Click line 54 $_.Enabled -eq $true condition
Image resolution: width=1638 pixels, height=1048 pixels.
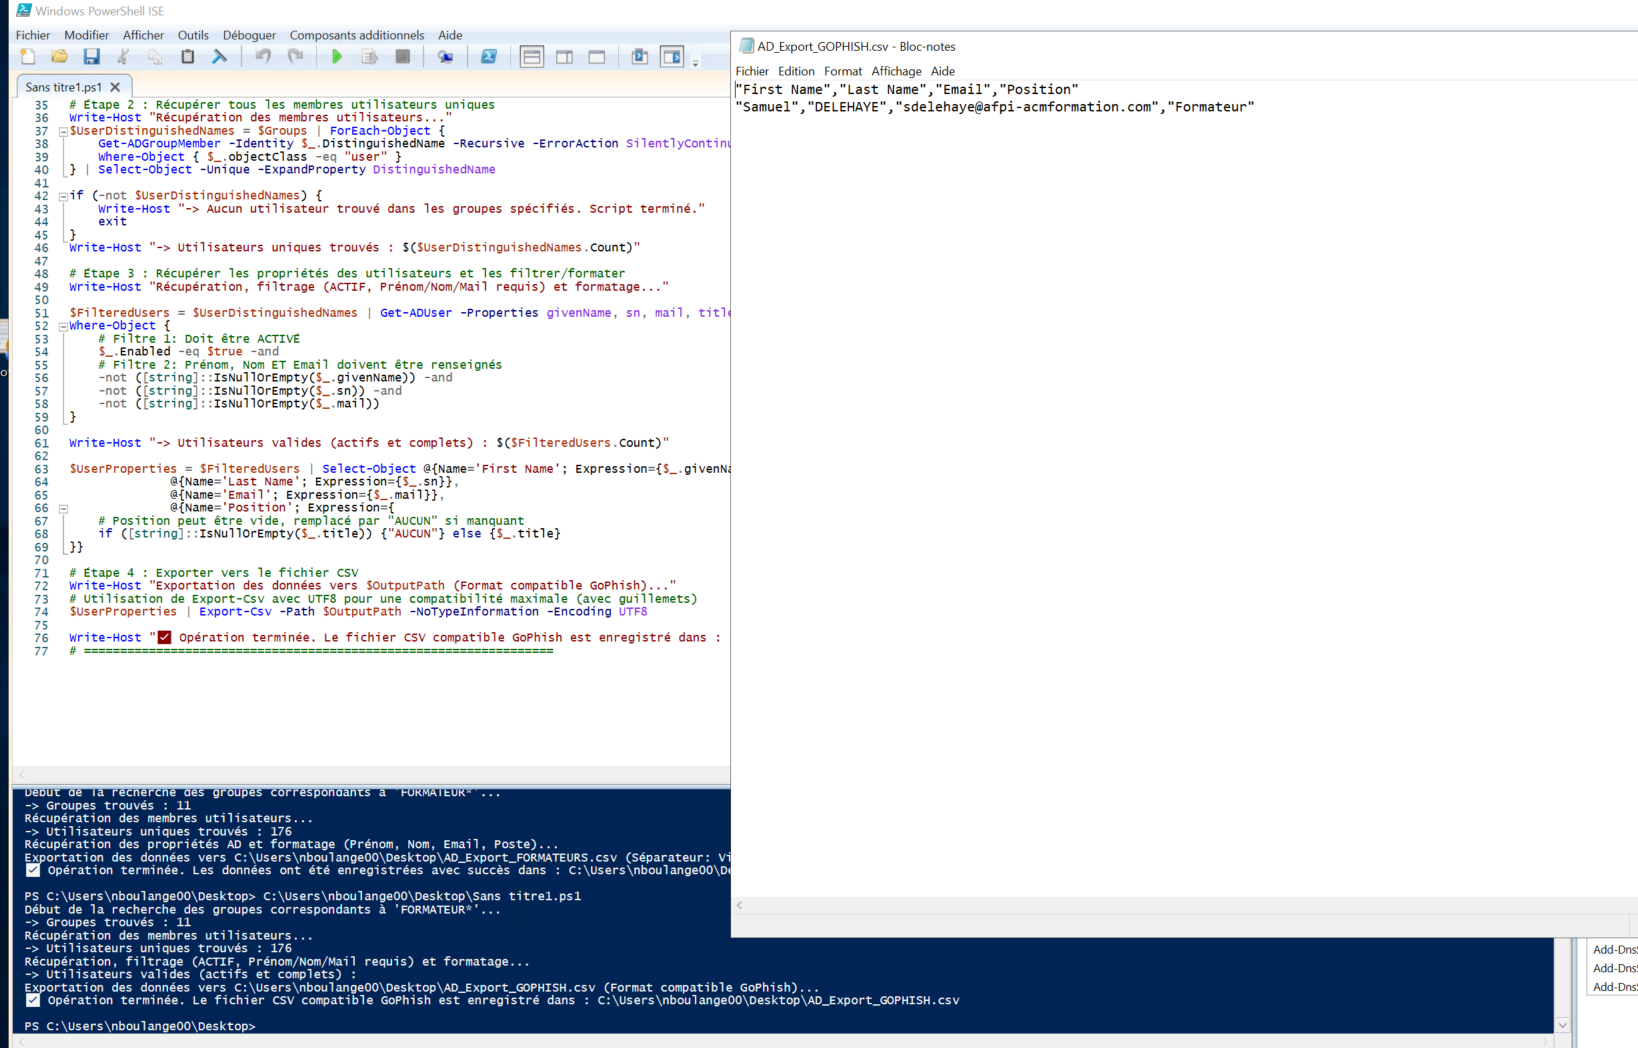pos(189,352)
